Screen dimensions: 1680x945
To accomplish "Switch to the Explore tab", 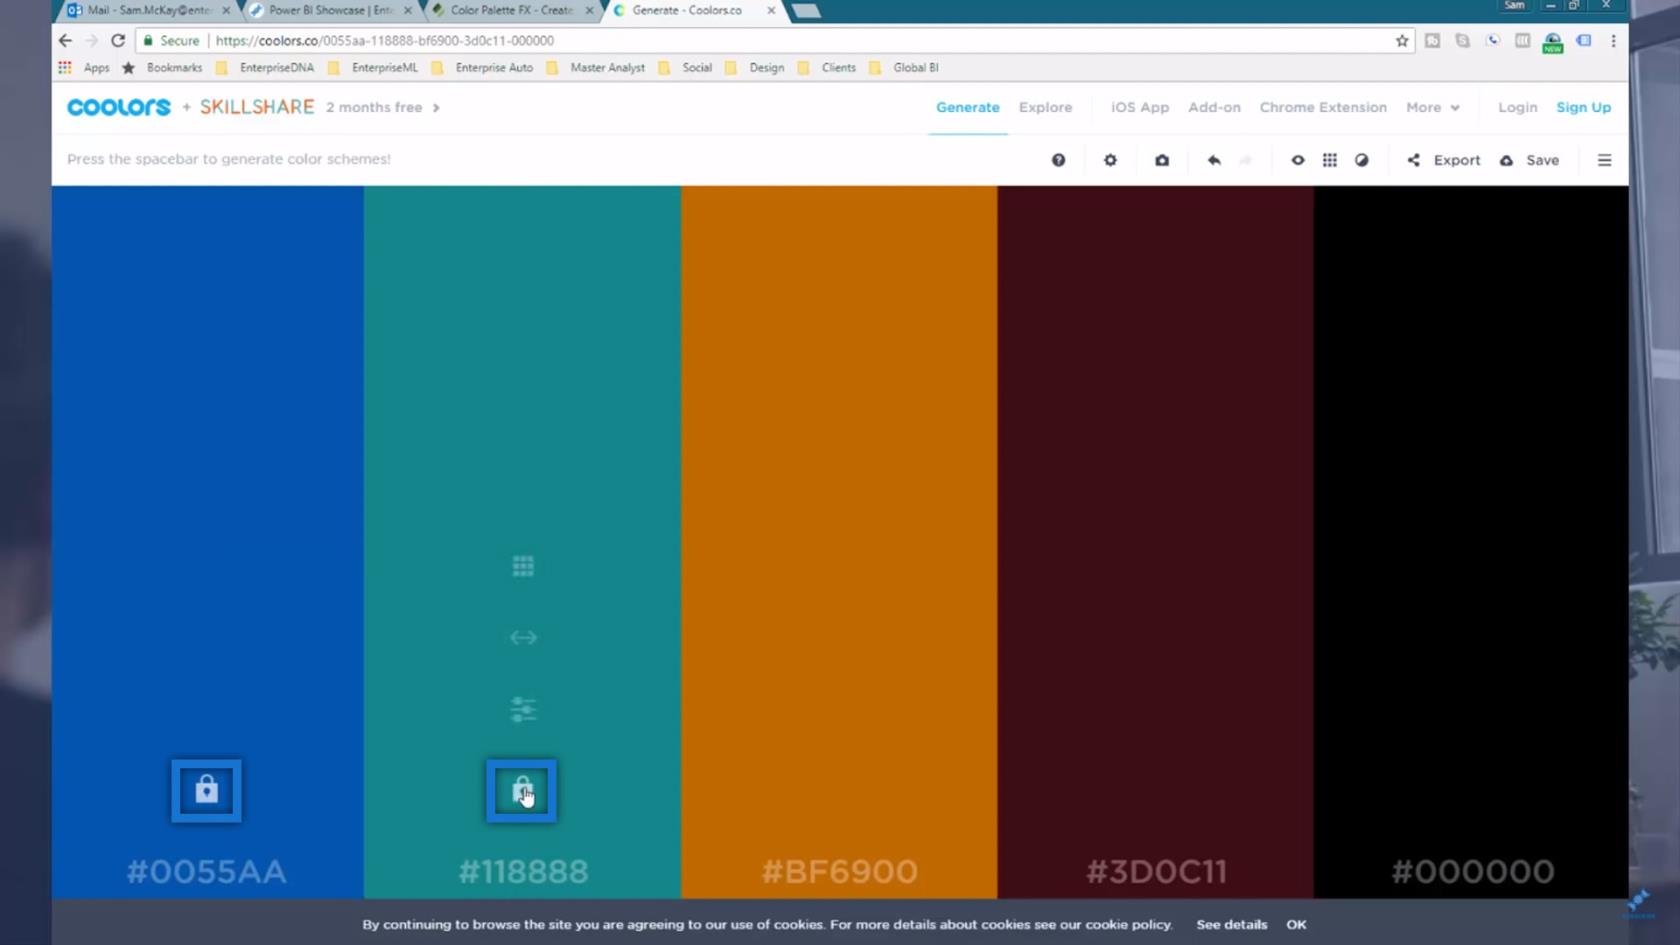I will coord(1045,107).
